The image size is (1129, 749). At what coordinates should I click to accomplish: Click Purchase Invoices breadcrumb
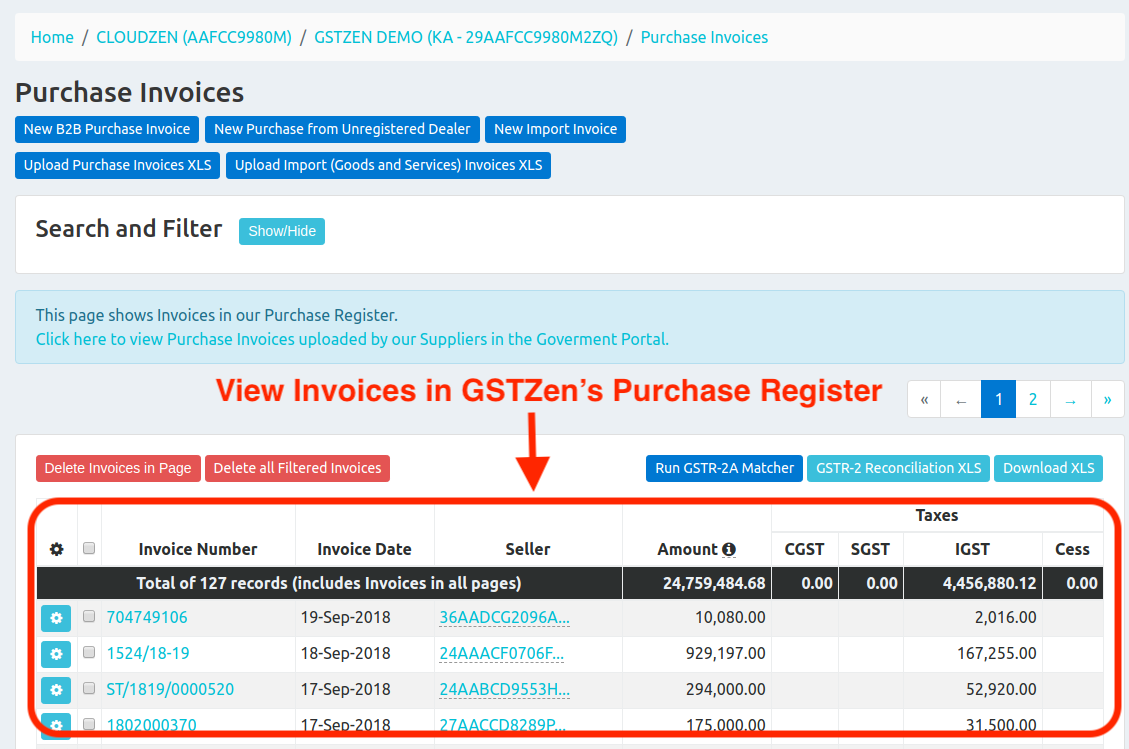[704, 37]
